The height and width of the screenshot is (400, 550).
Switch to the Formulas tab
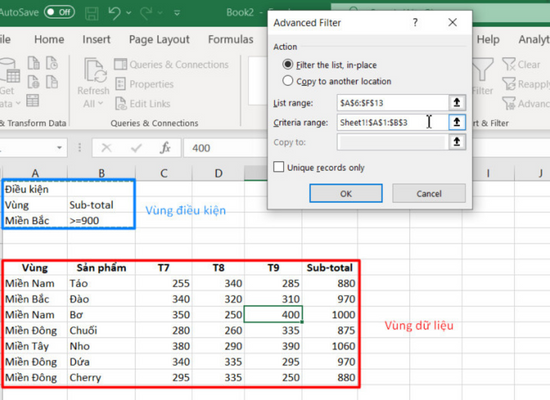(x=230, y=39)
